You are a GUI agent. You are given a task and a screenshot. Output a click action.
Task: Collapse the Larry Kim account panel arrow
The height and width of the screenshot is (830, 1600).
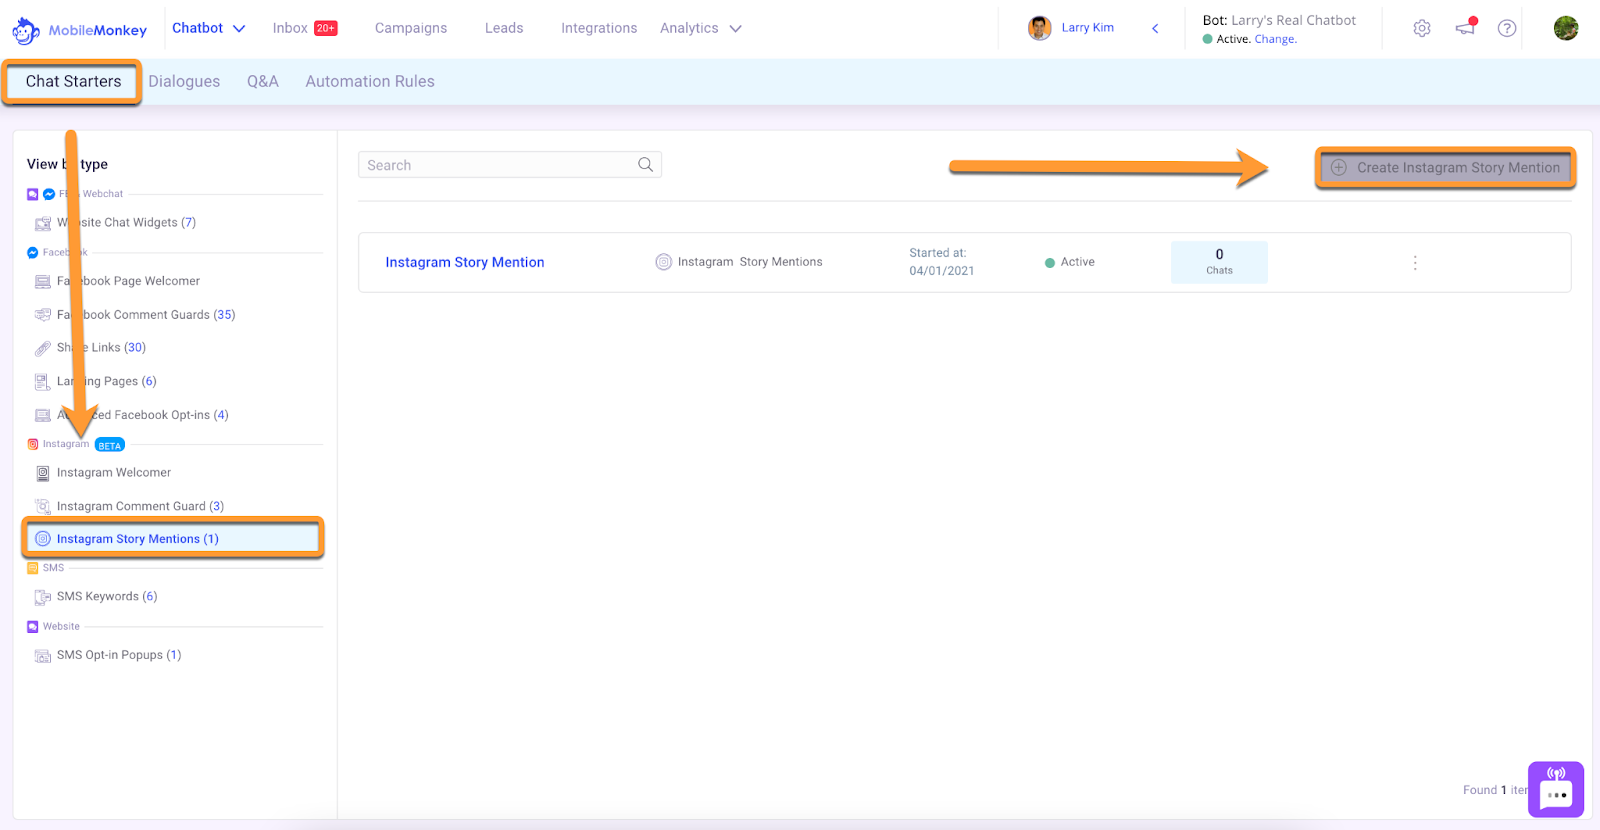(x=1155, y=28)
